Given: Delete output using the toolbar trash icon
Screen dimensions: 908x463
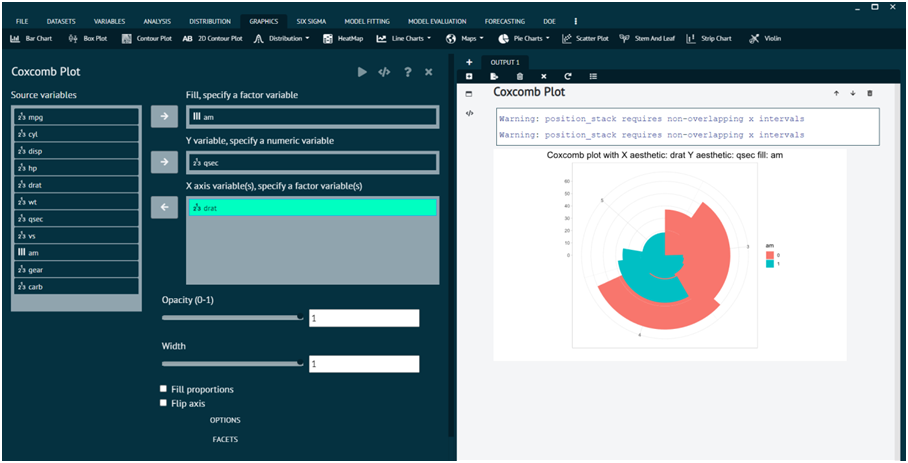Looking at the screenshot, I should (x=519, y=76).
